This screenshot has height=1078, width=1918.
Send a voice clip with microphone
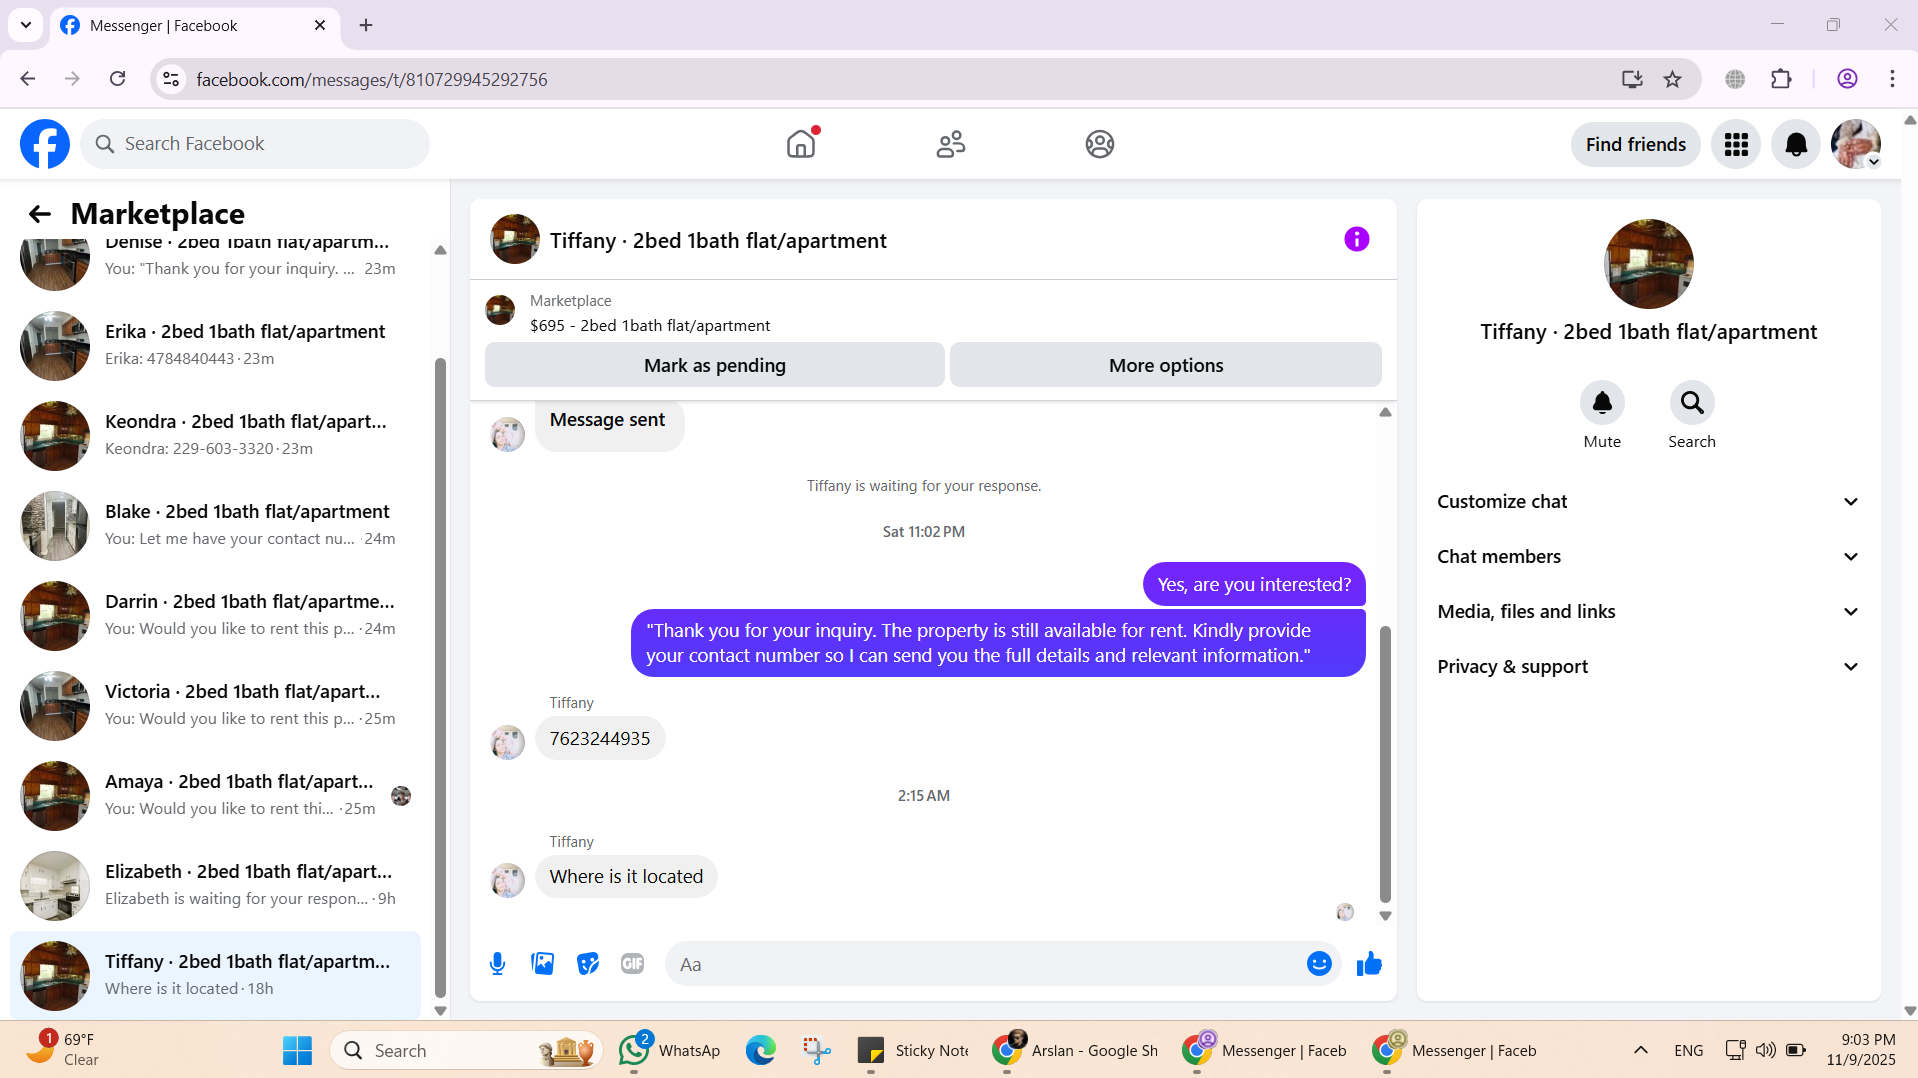pyautogui.click(x=497, y=964)
